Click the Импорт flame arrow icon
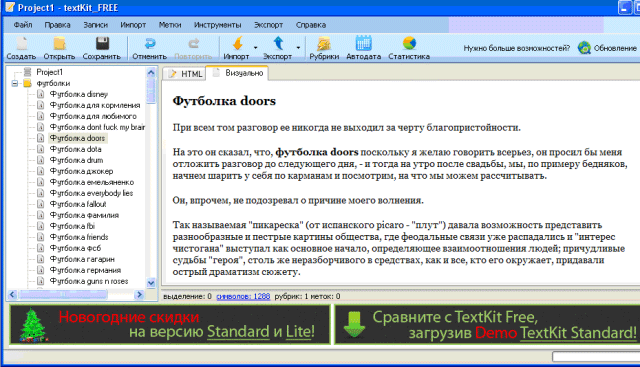The image size is (640, 367). point(238,43)
